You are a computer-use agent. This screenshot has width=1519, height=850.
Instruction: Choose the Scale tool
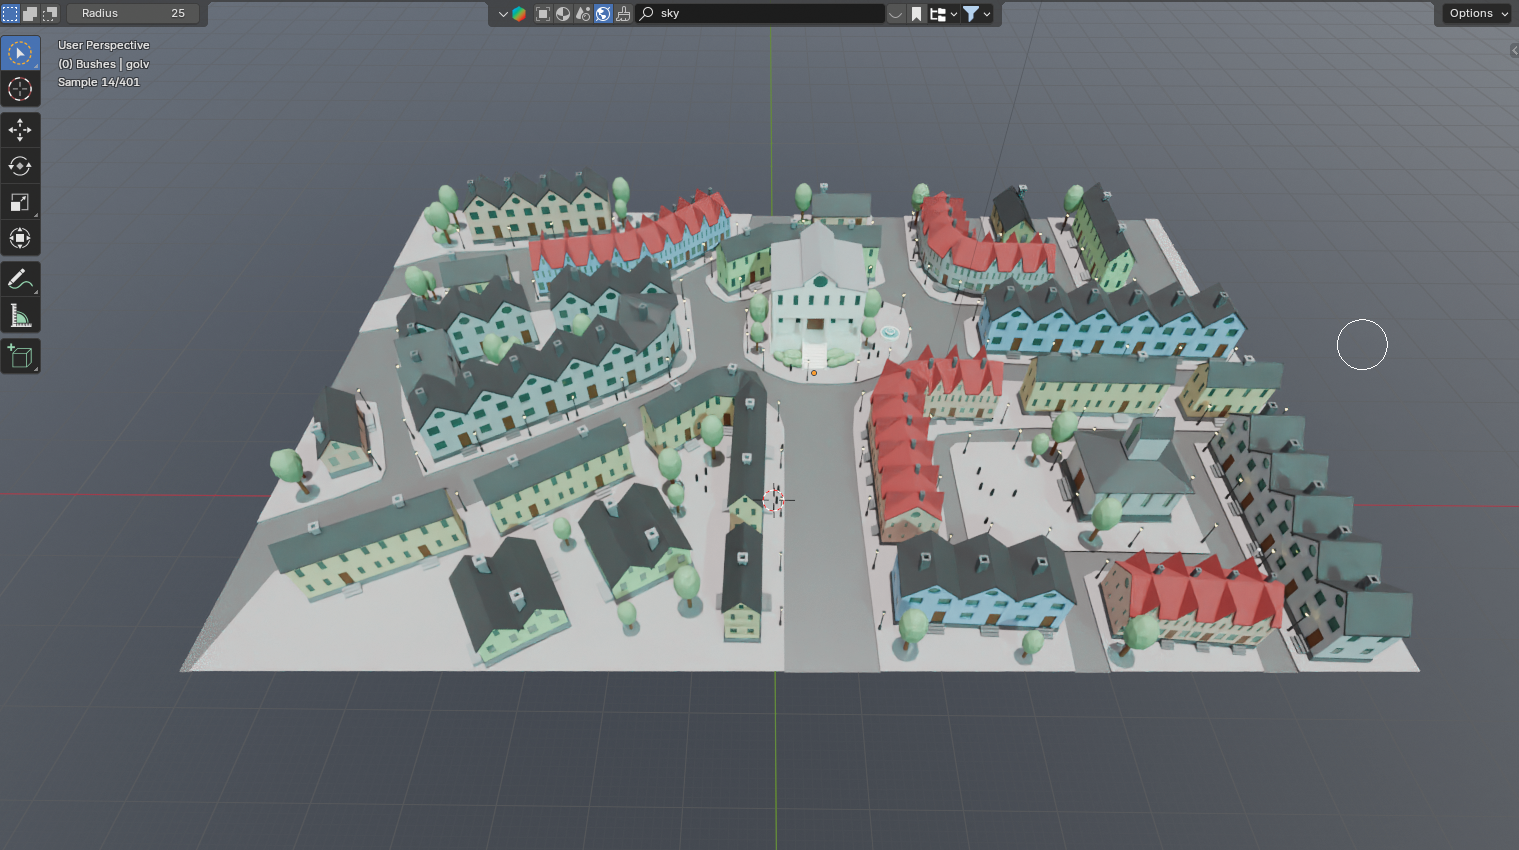coord(20,202)
